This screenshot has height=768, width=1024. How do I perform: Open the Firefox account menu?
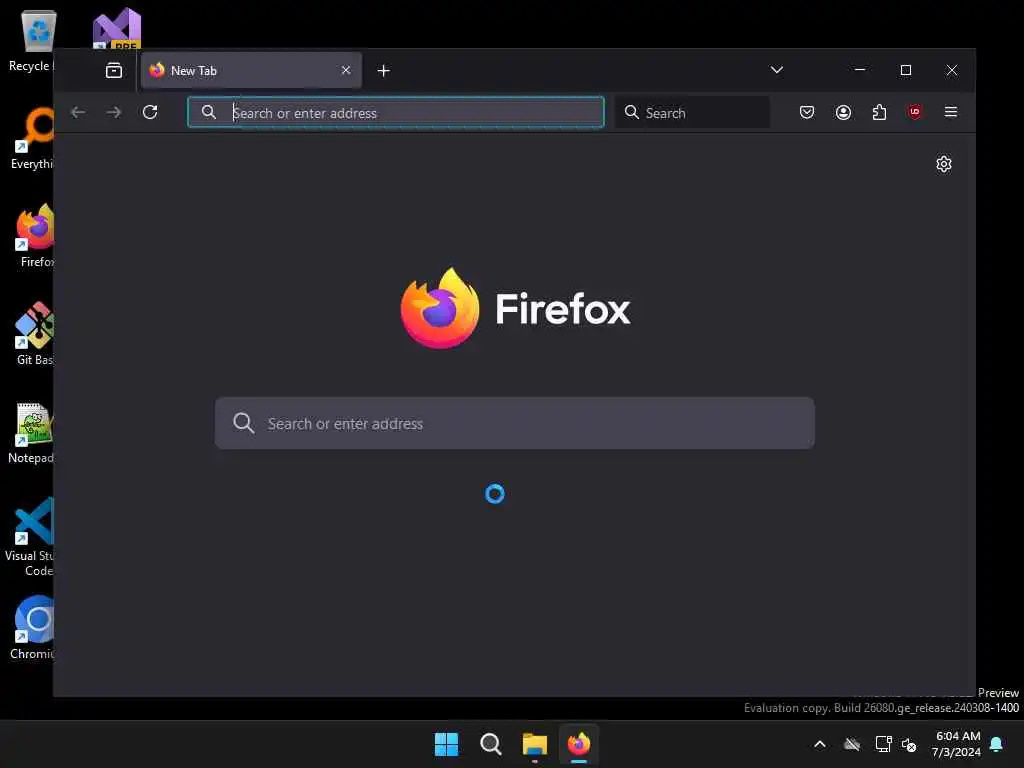[843, 112]
